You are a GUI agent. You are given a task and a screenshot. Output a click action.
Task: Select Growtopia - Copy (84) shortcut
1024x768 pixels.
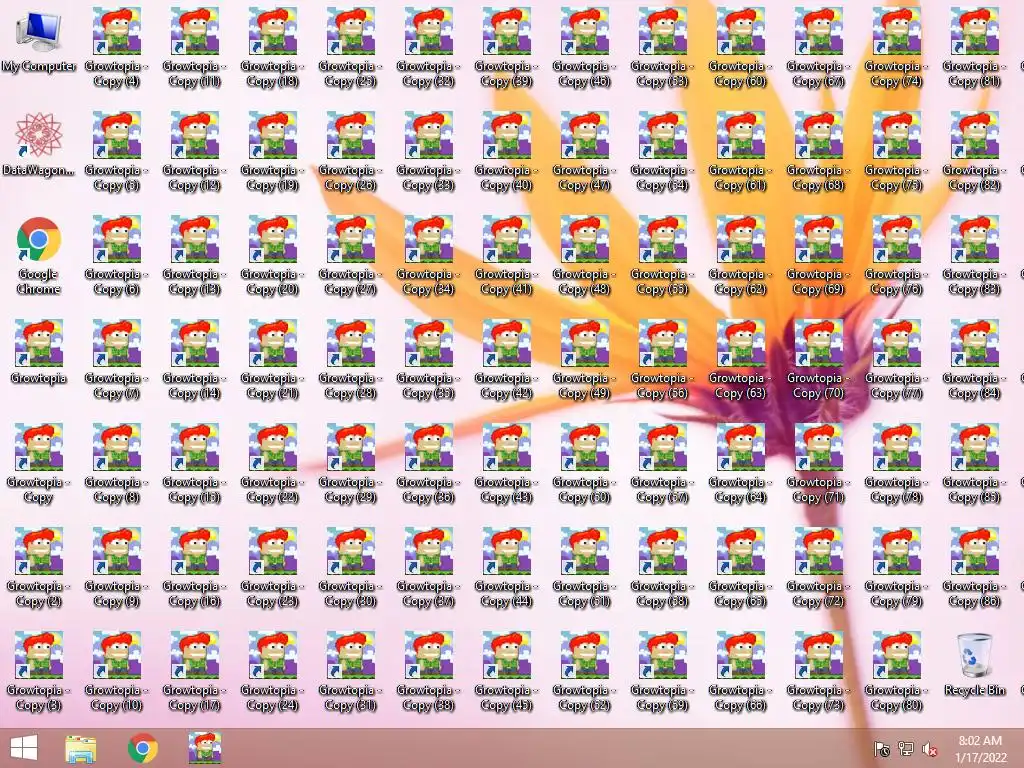click(x=974, y=360)
